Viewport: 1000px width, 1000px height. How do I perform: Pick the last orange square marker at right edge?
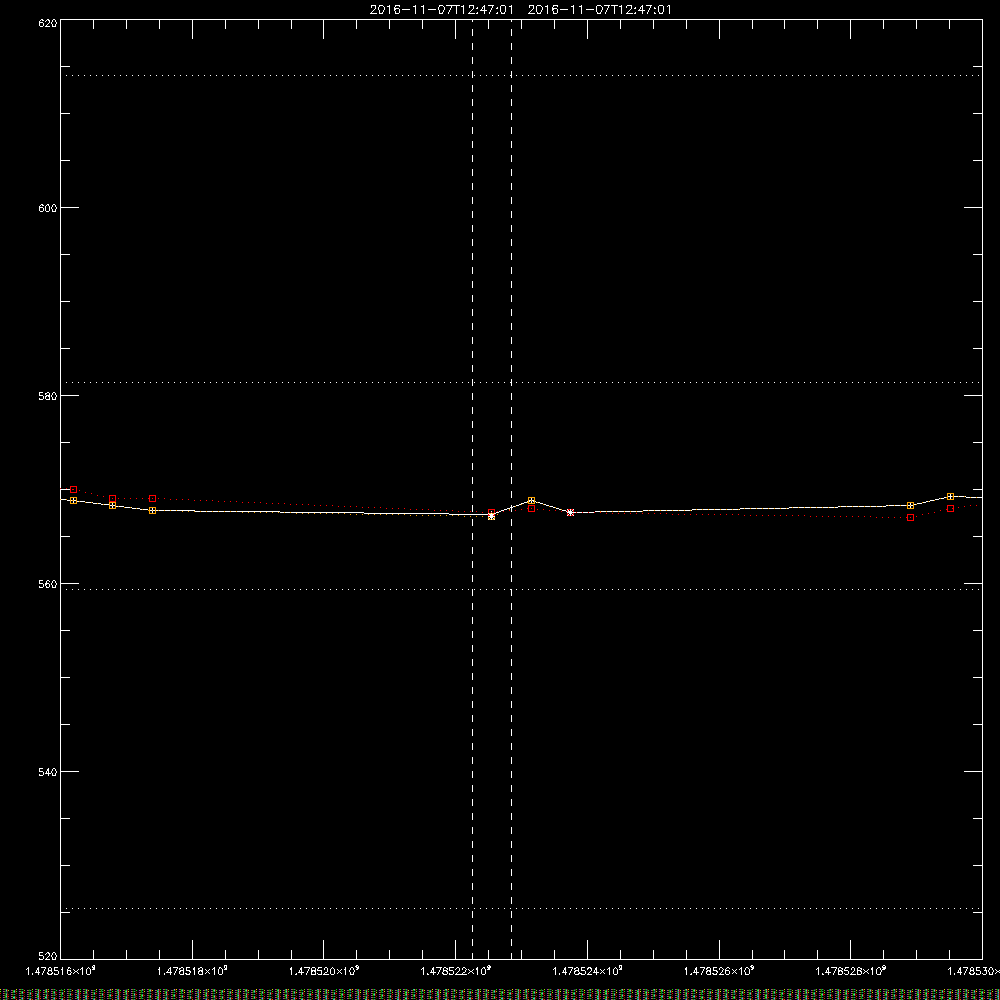click(x=950, y=496)
